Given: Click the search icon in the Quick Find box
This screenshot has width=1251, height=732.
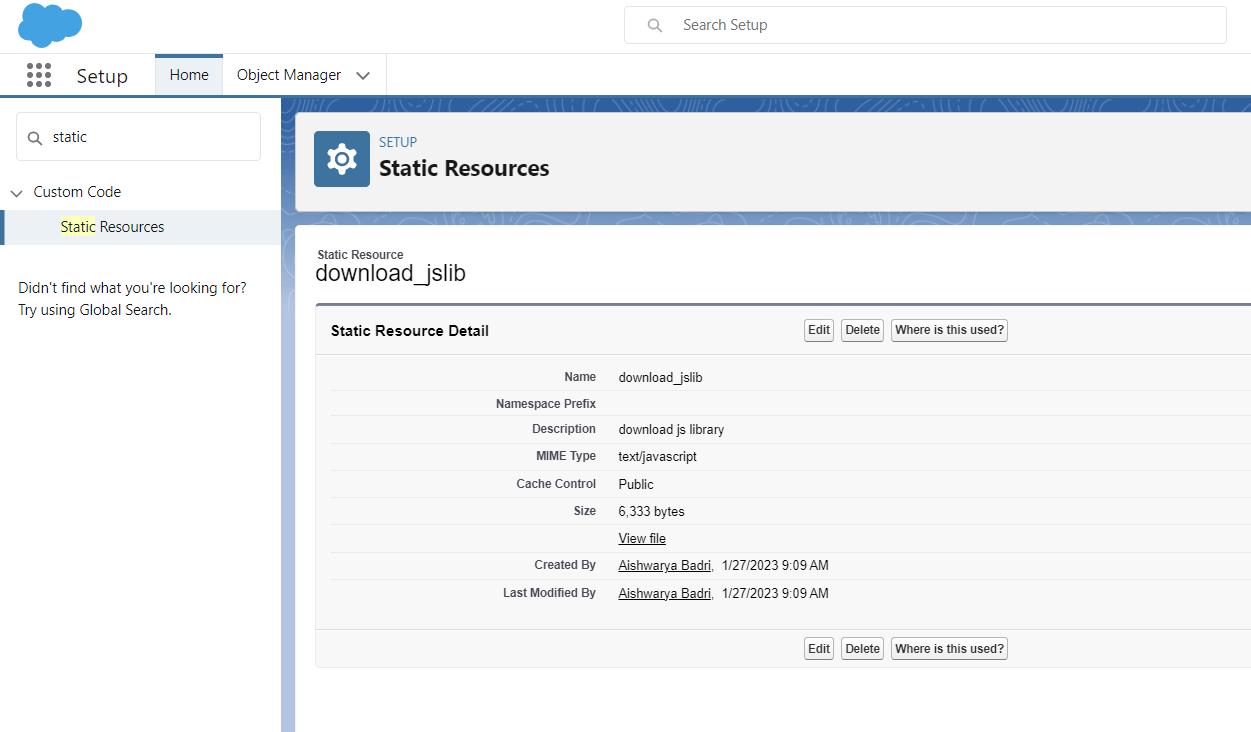Looking at the screenshot, I should click(x=33, y=136).
